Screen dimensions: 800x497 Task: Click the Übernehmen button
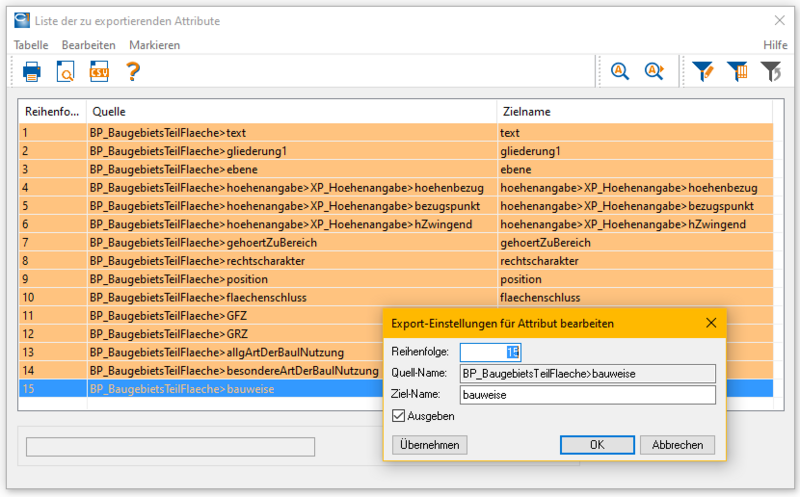[430, 445]
